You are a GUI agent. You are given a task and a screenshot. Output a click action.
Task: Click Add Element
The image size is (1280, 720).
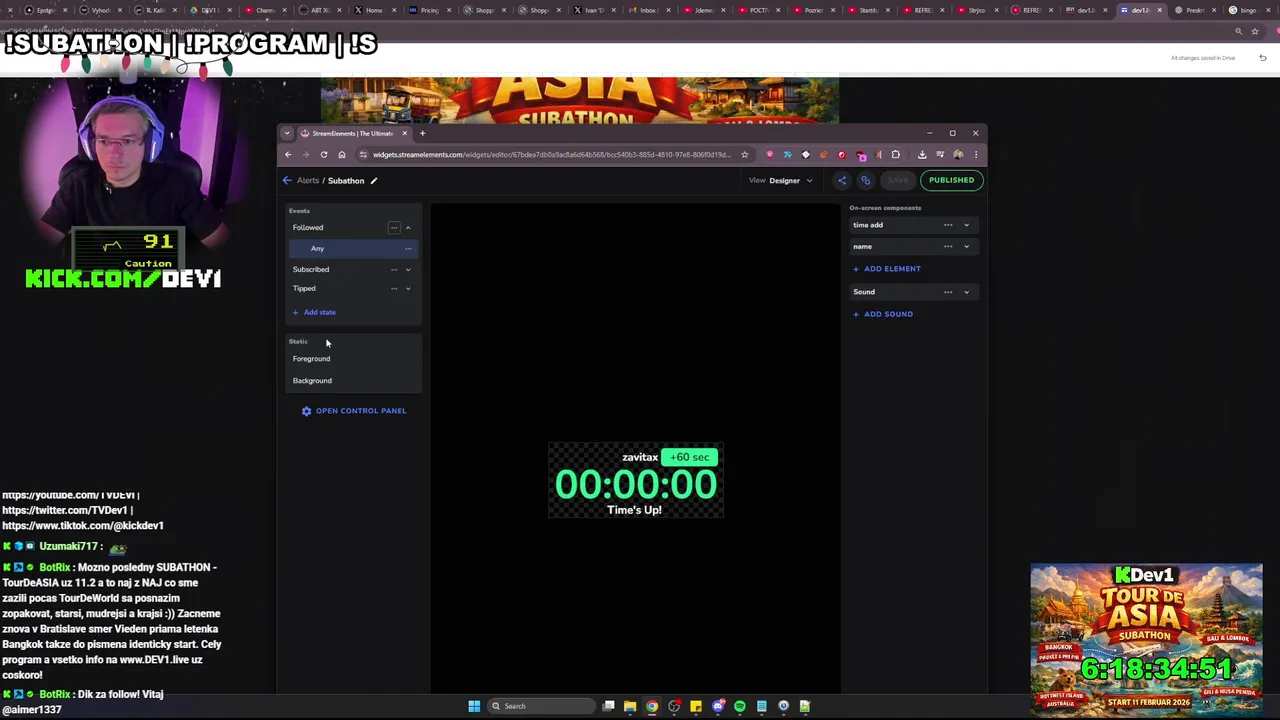coord(887,269)
